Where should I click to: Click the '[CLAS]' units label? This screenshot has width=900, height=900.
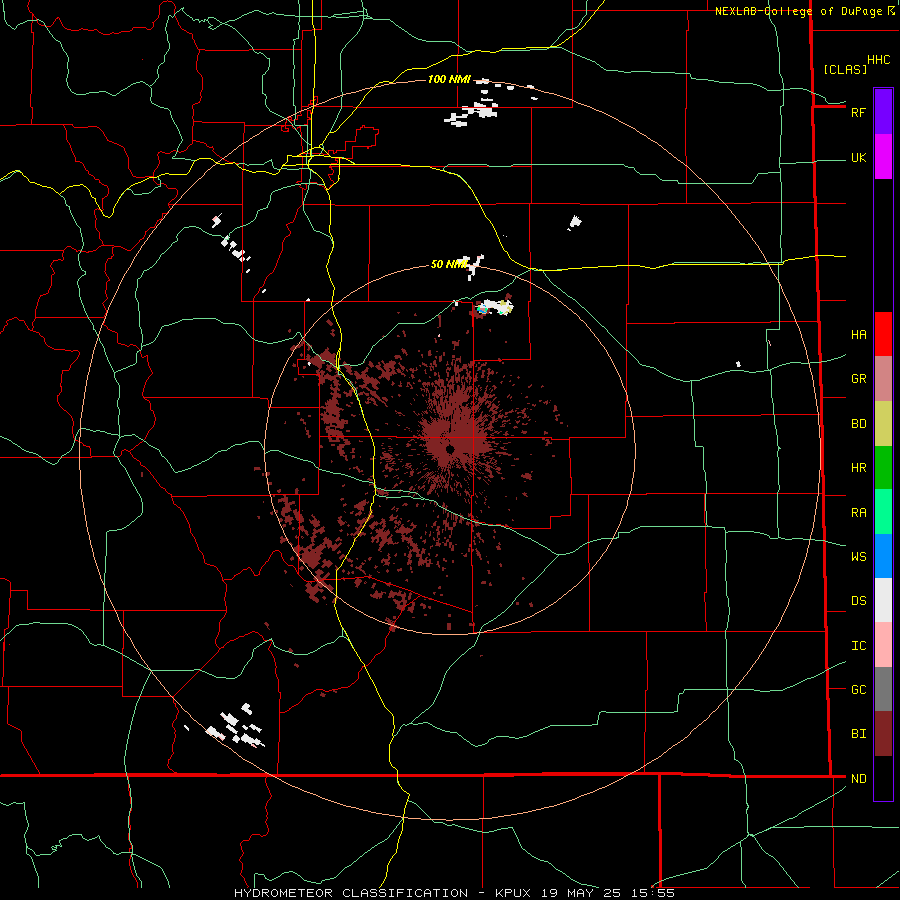click(845, 70)
